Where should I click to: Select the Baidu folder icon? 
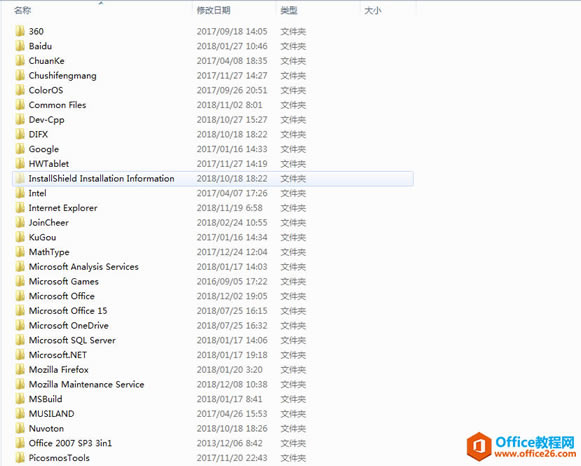20,46
